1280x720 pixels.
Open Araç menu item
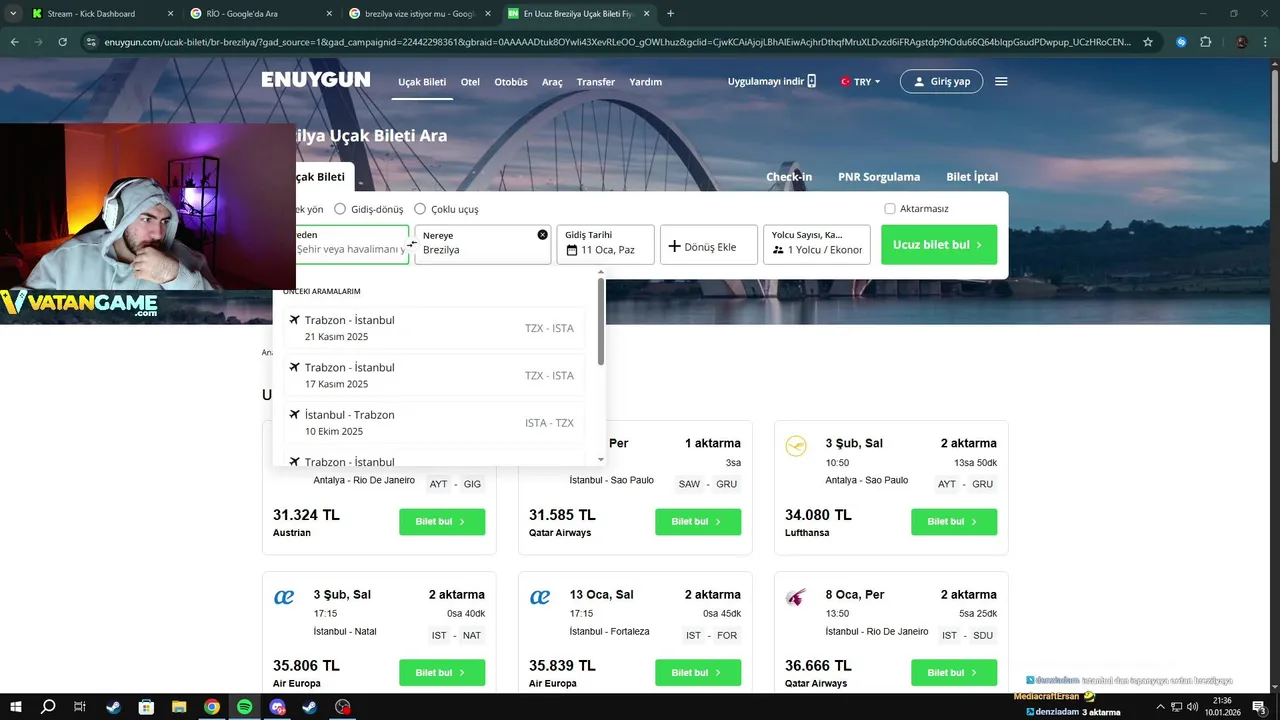pyautogui.click(x=552, y=82)
